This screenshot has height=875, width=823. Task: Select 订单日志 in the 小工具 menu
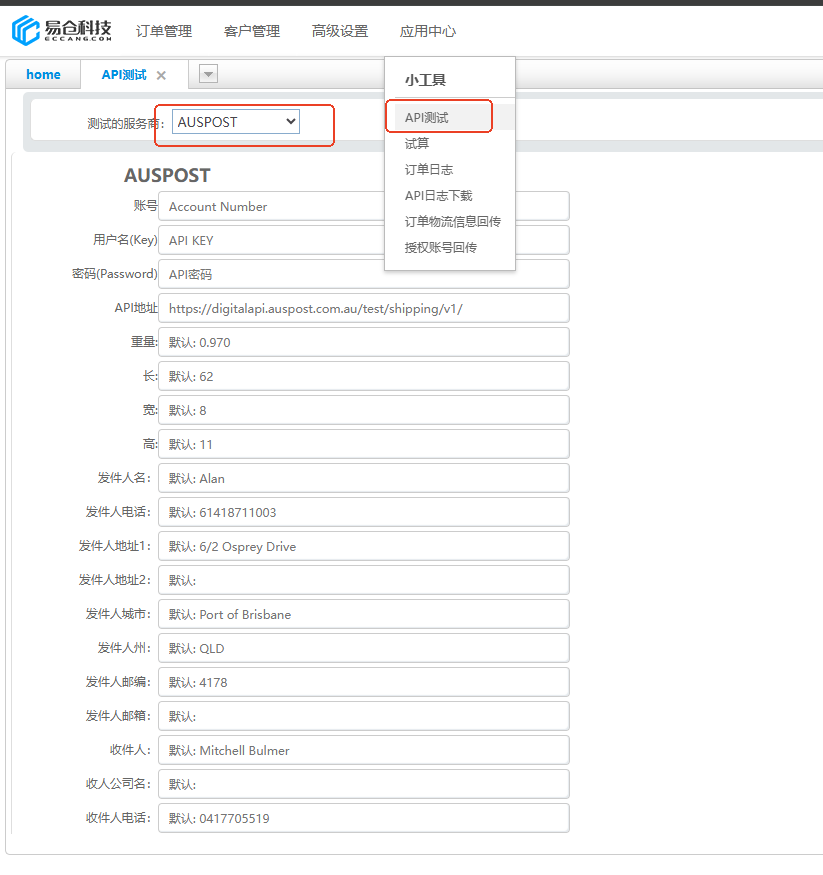pyautogui.click(x=429, y=170)
